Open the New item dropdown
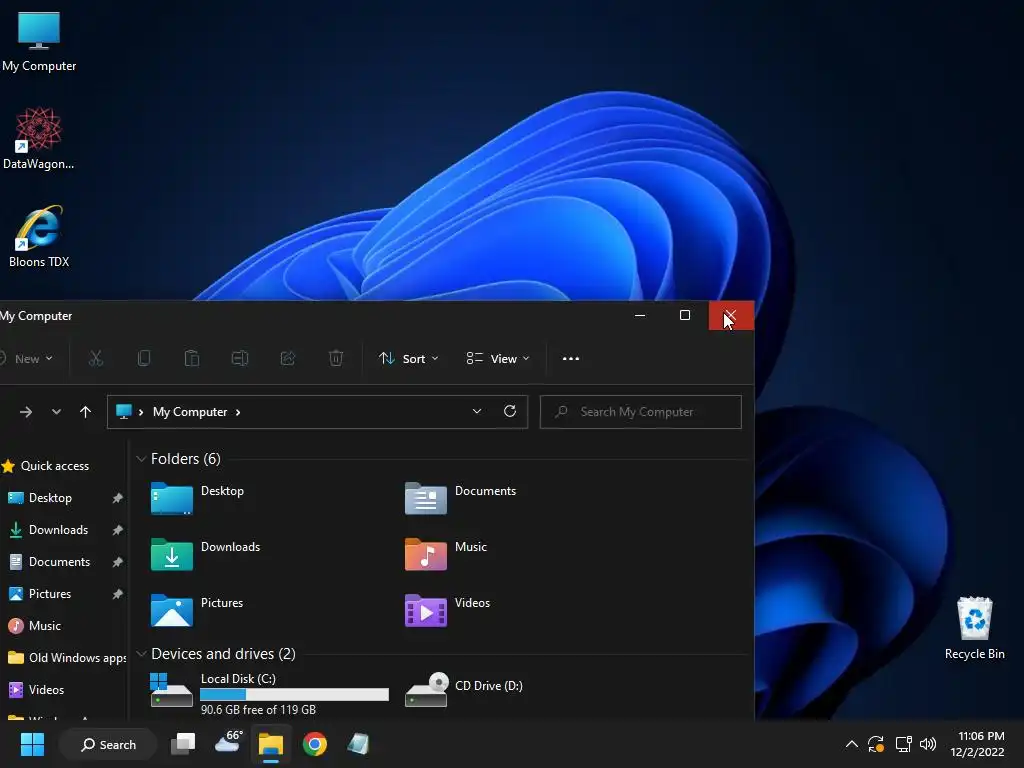This screenshot has height=768, width=1024. 27,359
